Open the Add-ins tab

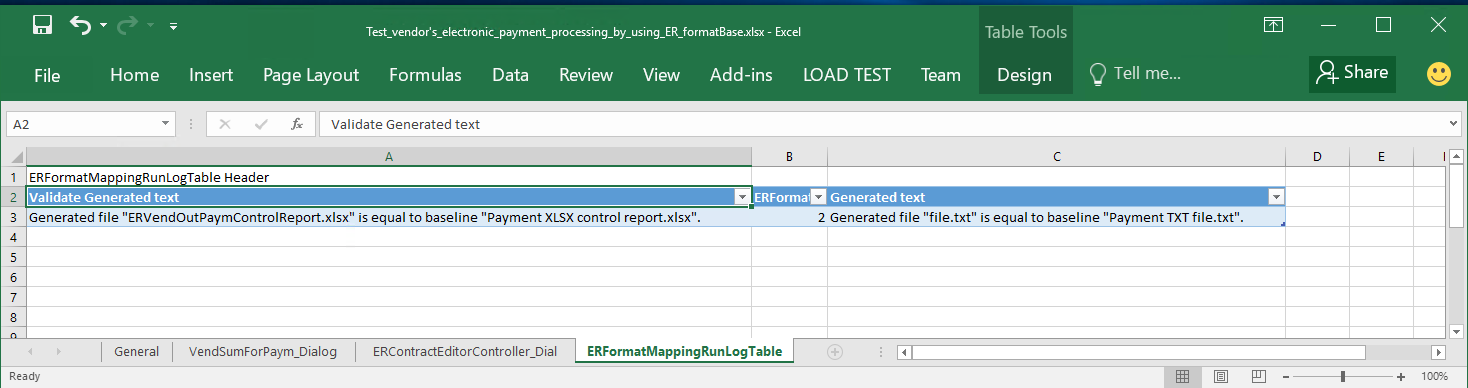pyautogui.click(x=741, y=75)
